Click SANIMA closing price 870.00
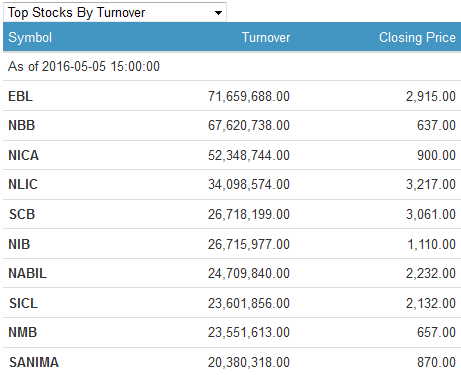This screenshot has width=461, height=375. coord(436,362)
